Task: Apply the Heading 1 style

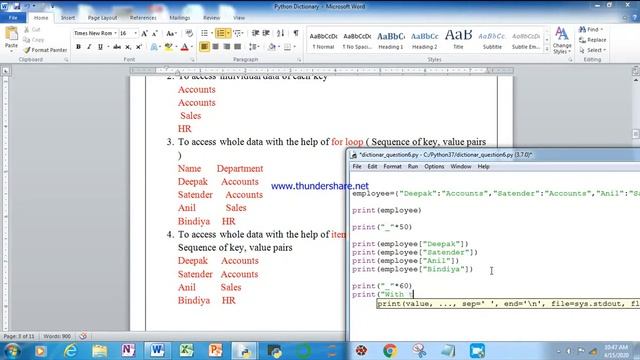Action: pyautogui.click(x=391, y=40)
